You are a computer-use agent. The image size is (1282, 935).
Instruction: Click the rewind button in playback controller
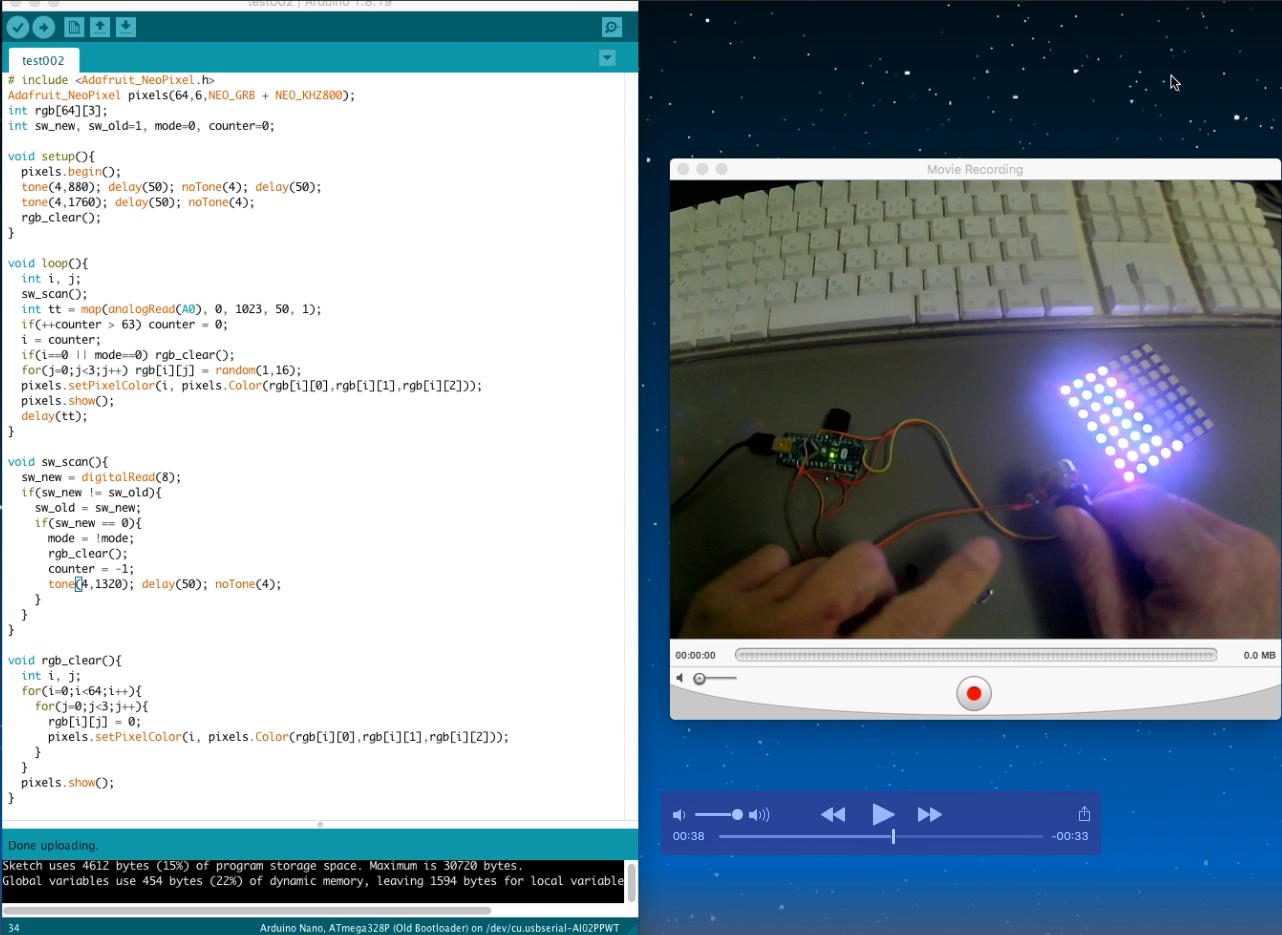coord(833,815)
